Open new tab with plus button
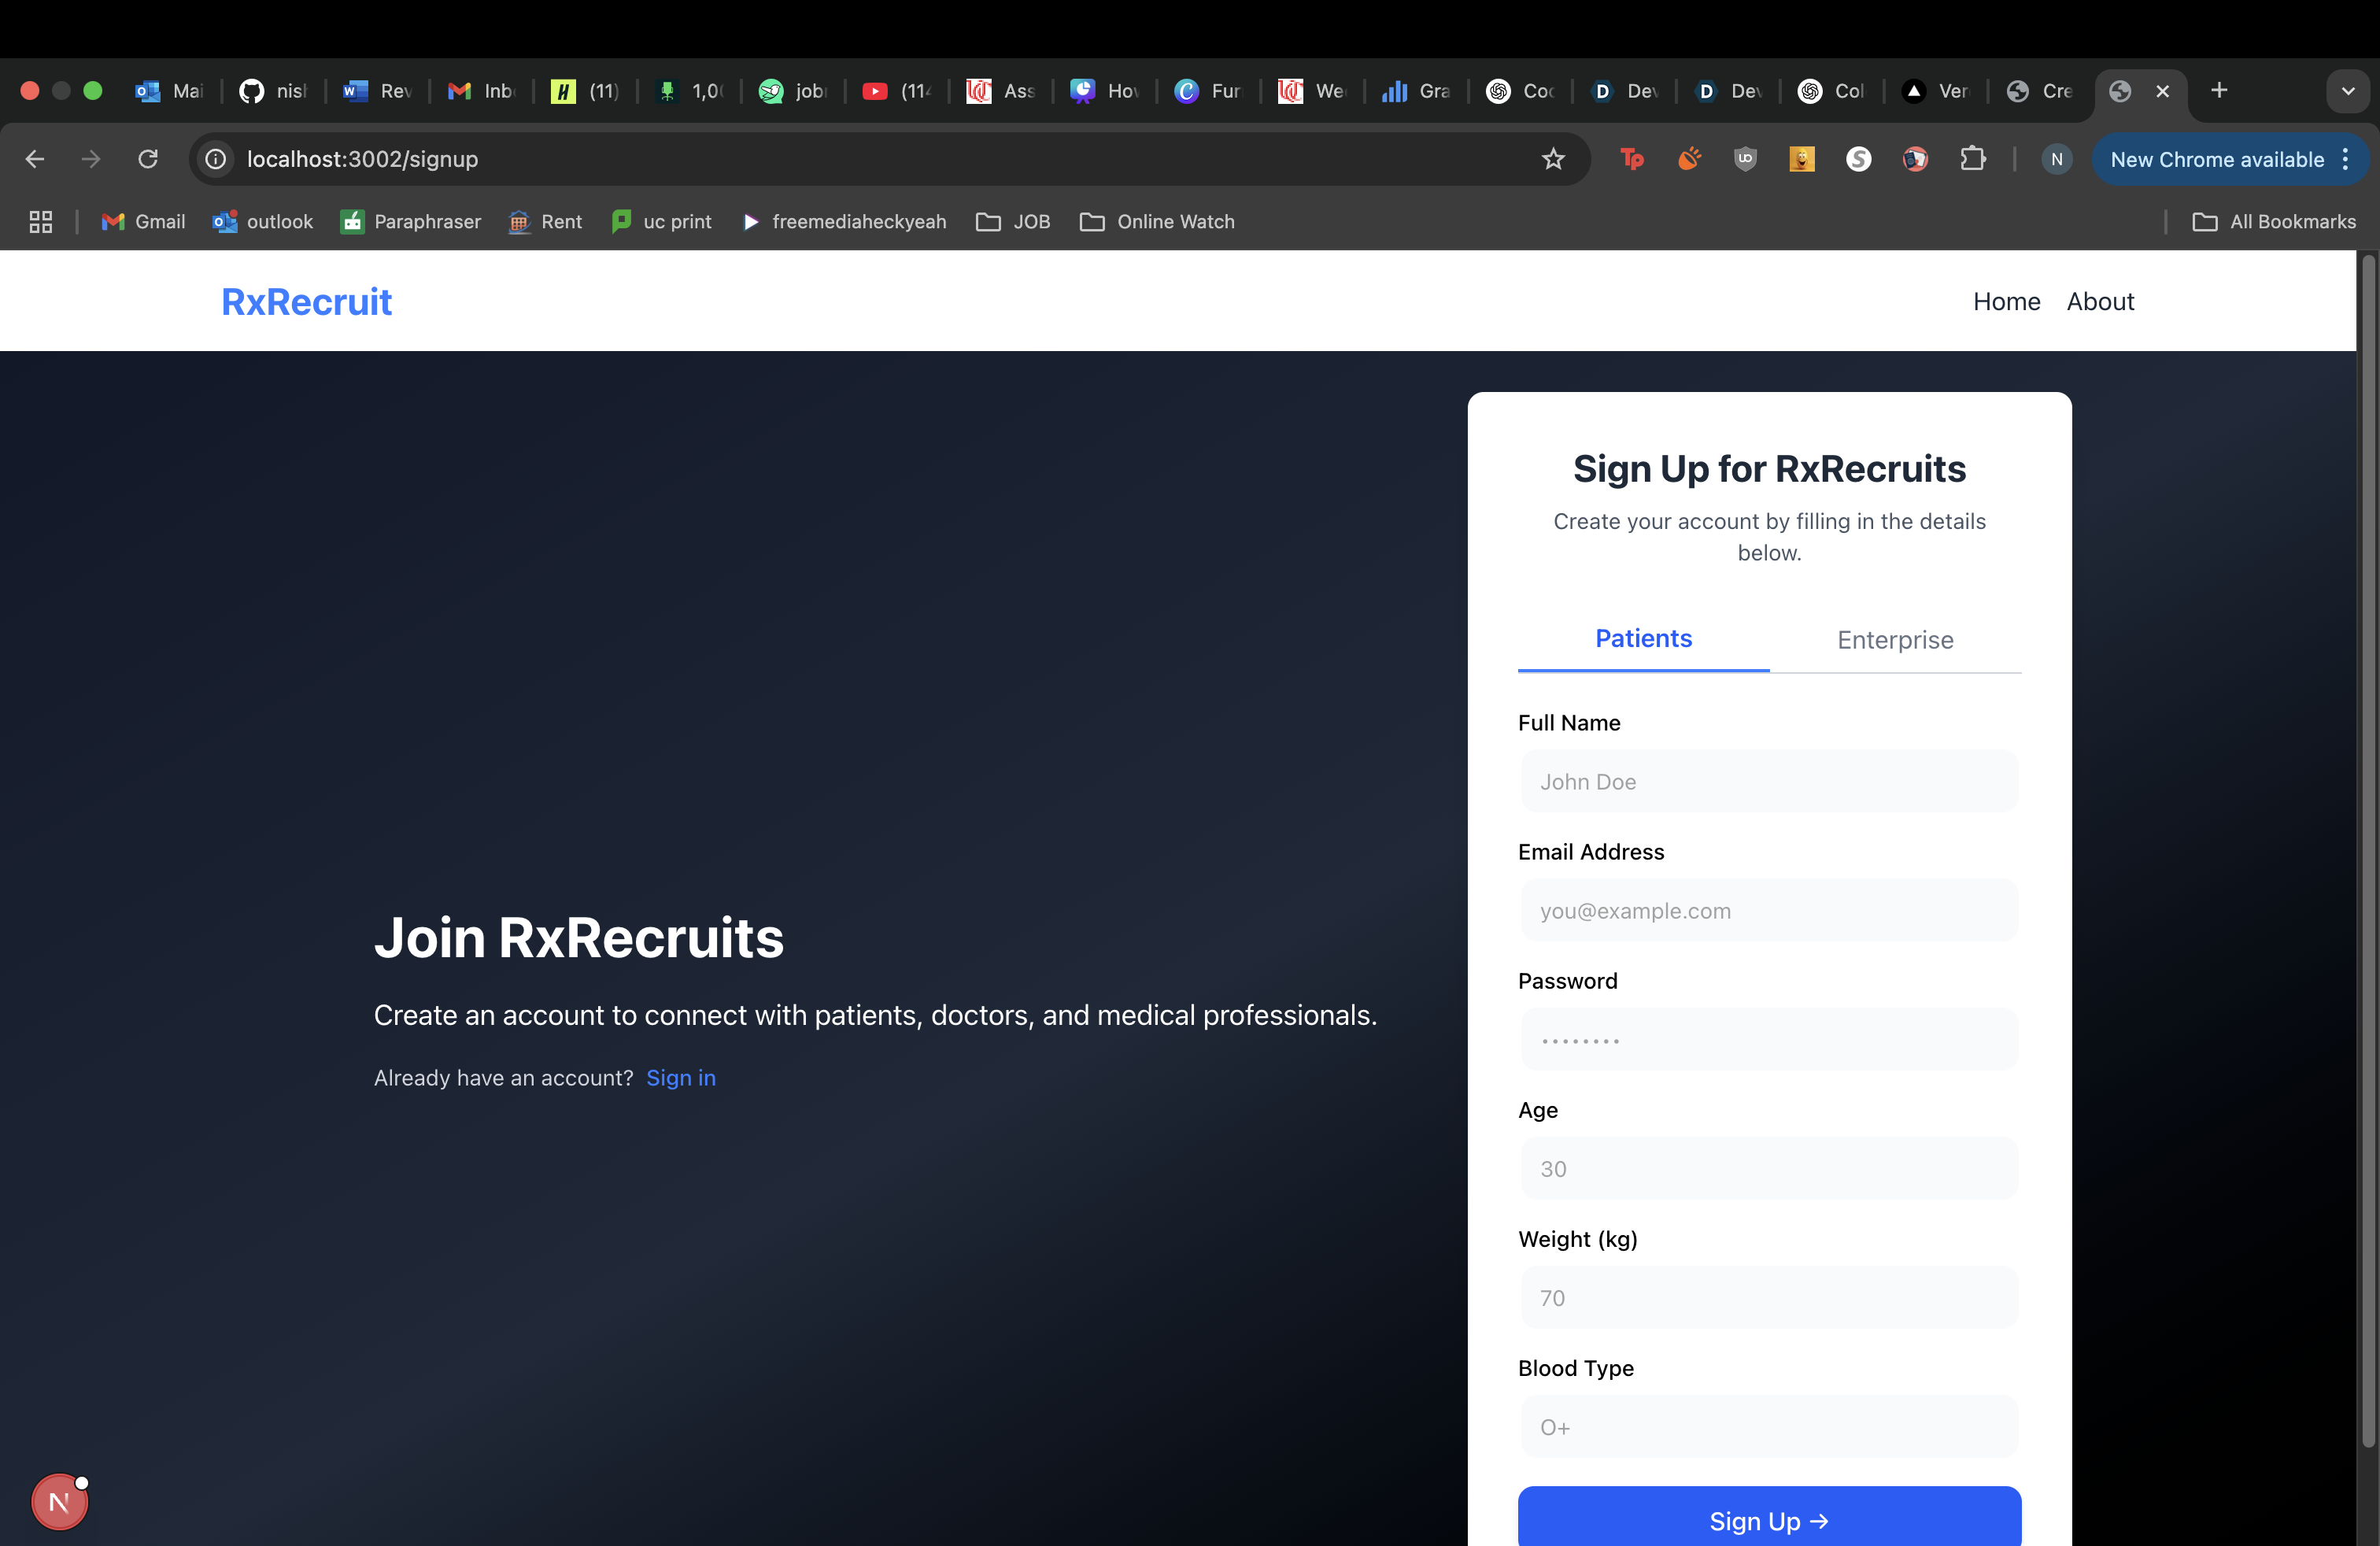This screenshot has height=1546, width=2380. [2218, 91]
